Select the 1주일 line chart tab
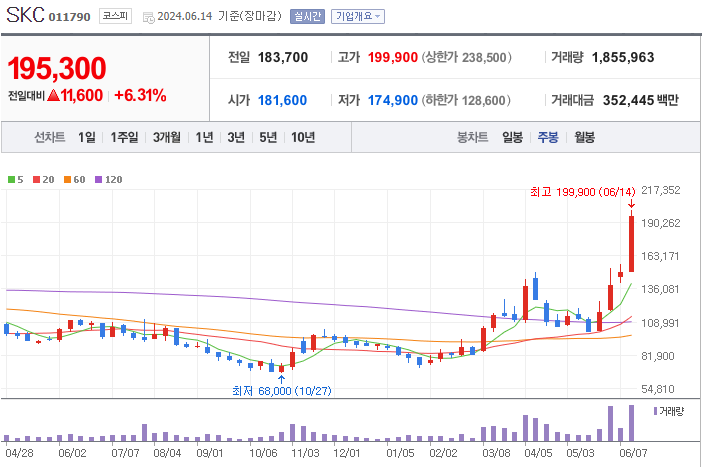702x467 pixels. [124, 137]
